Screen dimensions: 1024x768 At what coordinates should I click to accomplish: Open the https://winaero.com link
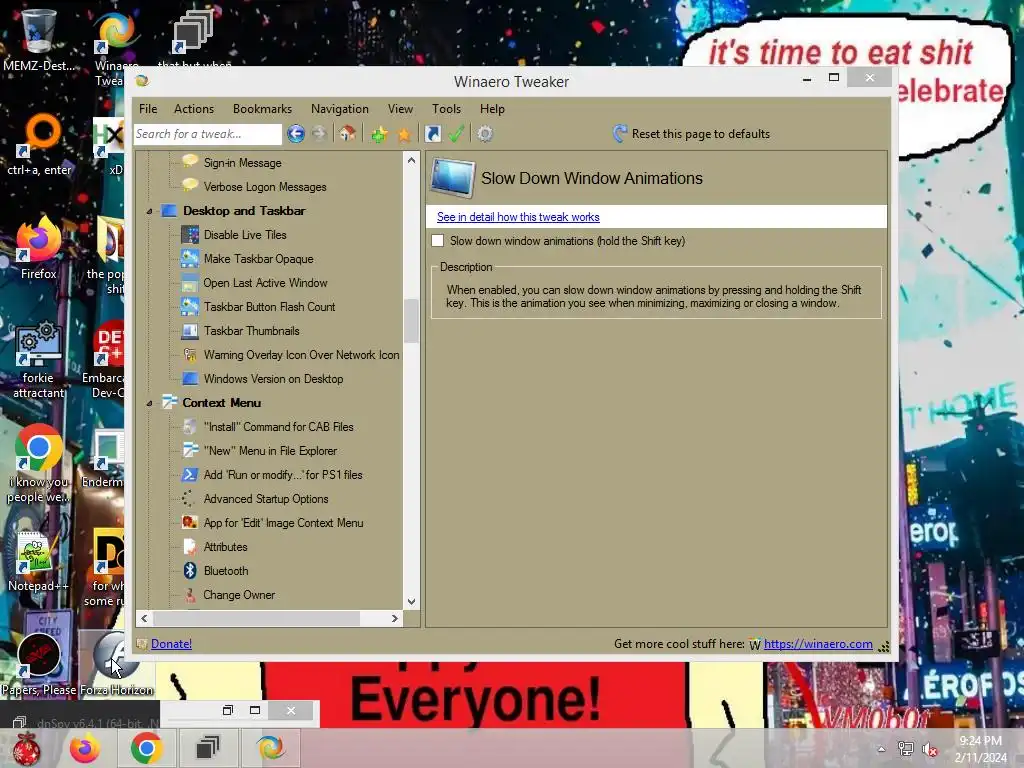click(818, 644)
